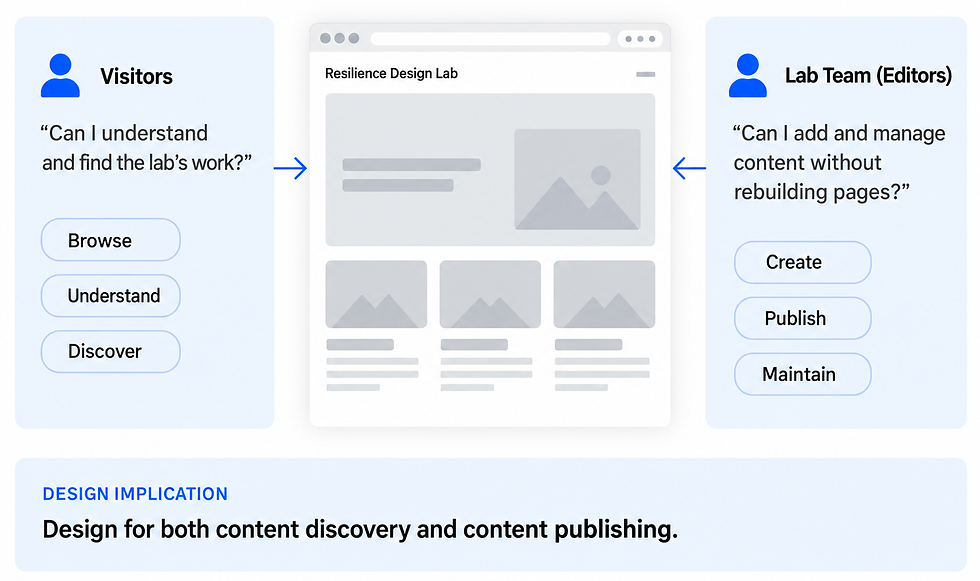Click the Visitors user avatar icon

coord(60,76)
